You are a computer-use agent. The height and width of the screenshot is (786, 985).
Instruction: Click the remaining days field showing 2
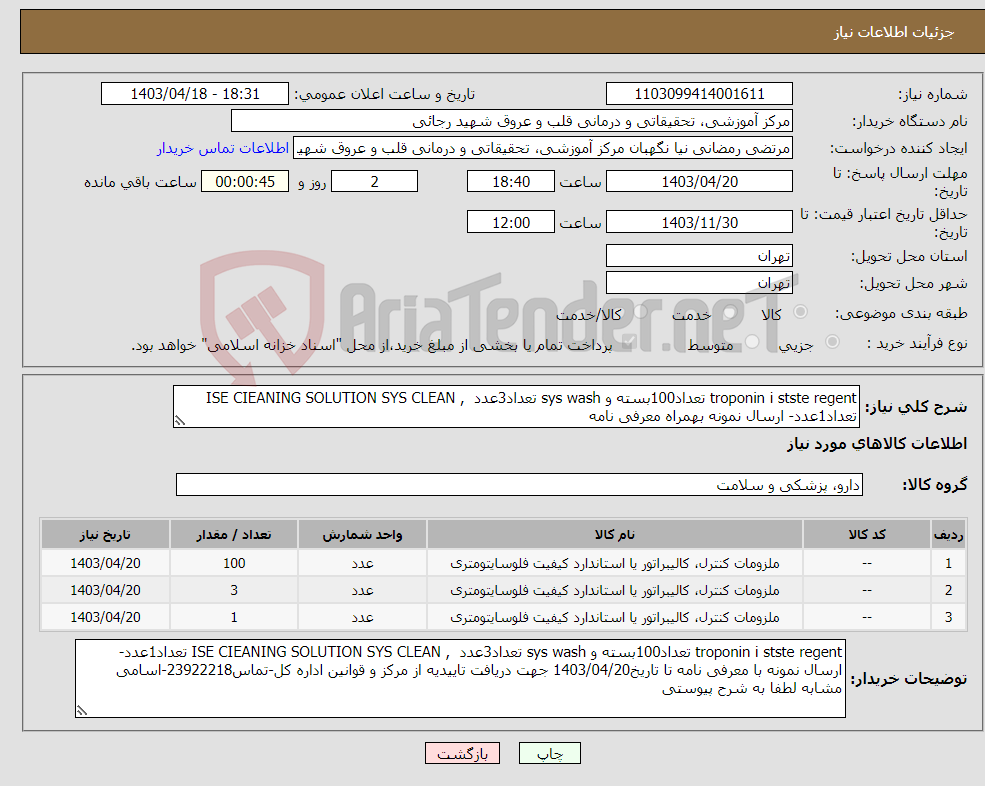(374, 182)
